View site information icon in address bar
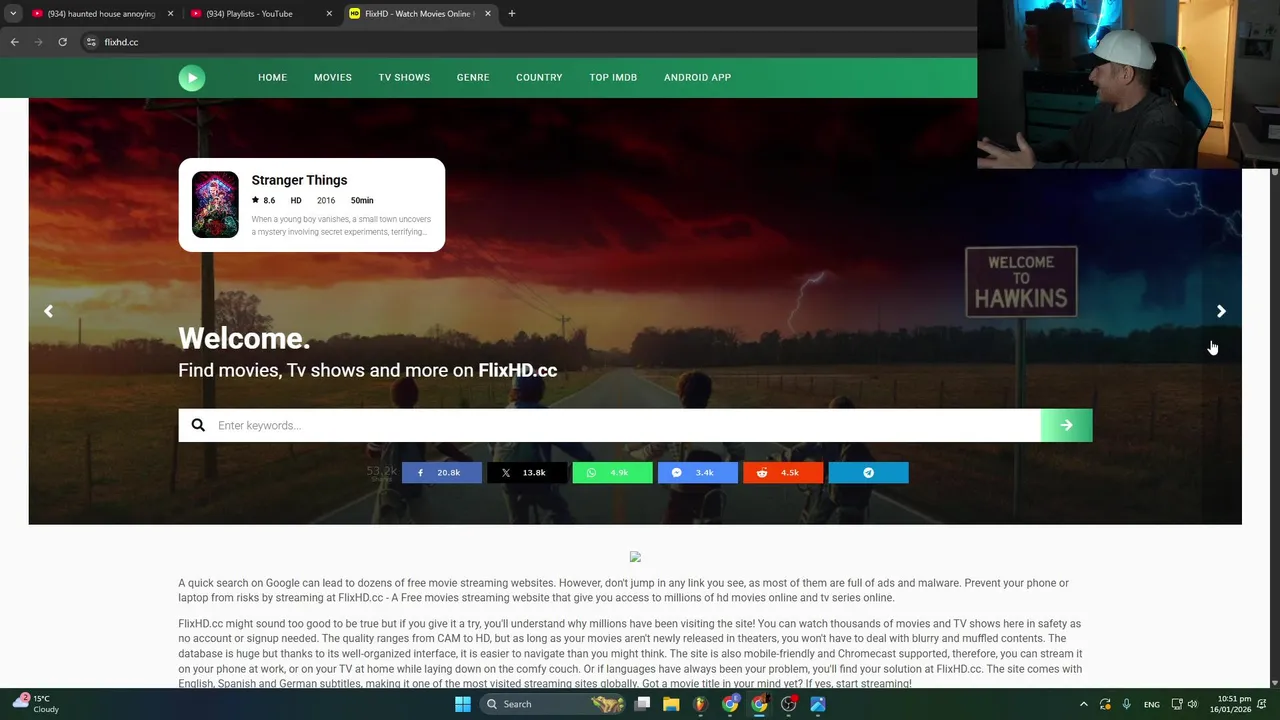The width and height of the screenshot is (1280, 720). pos(91,42)
